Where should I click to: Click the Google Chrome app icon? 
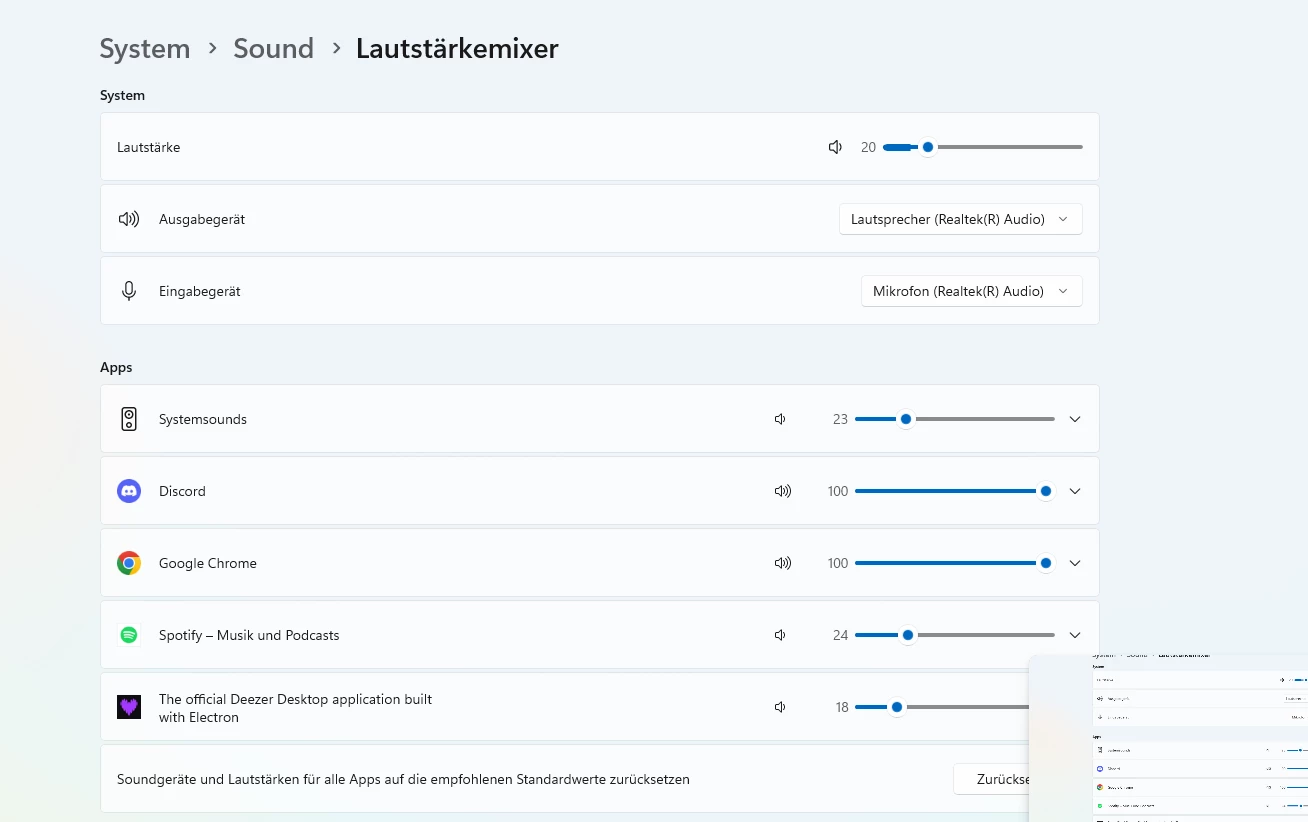click(129, 563)
